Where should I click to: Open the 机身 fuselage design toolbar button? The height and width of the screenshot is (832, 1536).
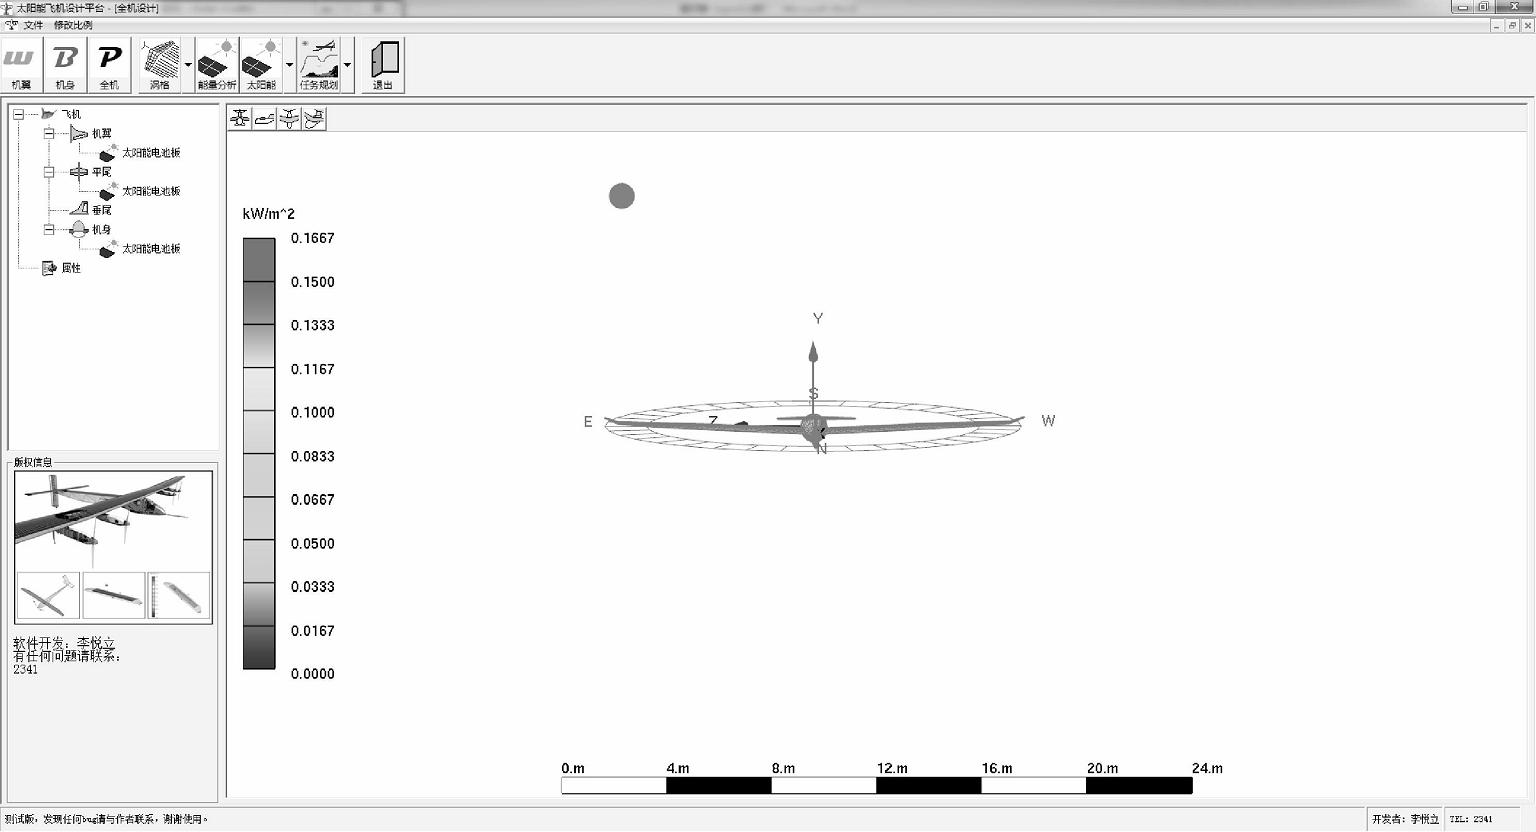65,66
